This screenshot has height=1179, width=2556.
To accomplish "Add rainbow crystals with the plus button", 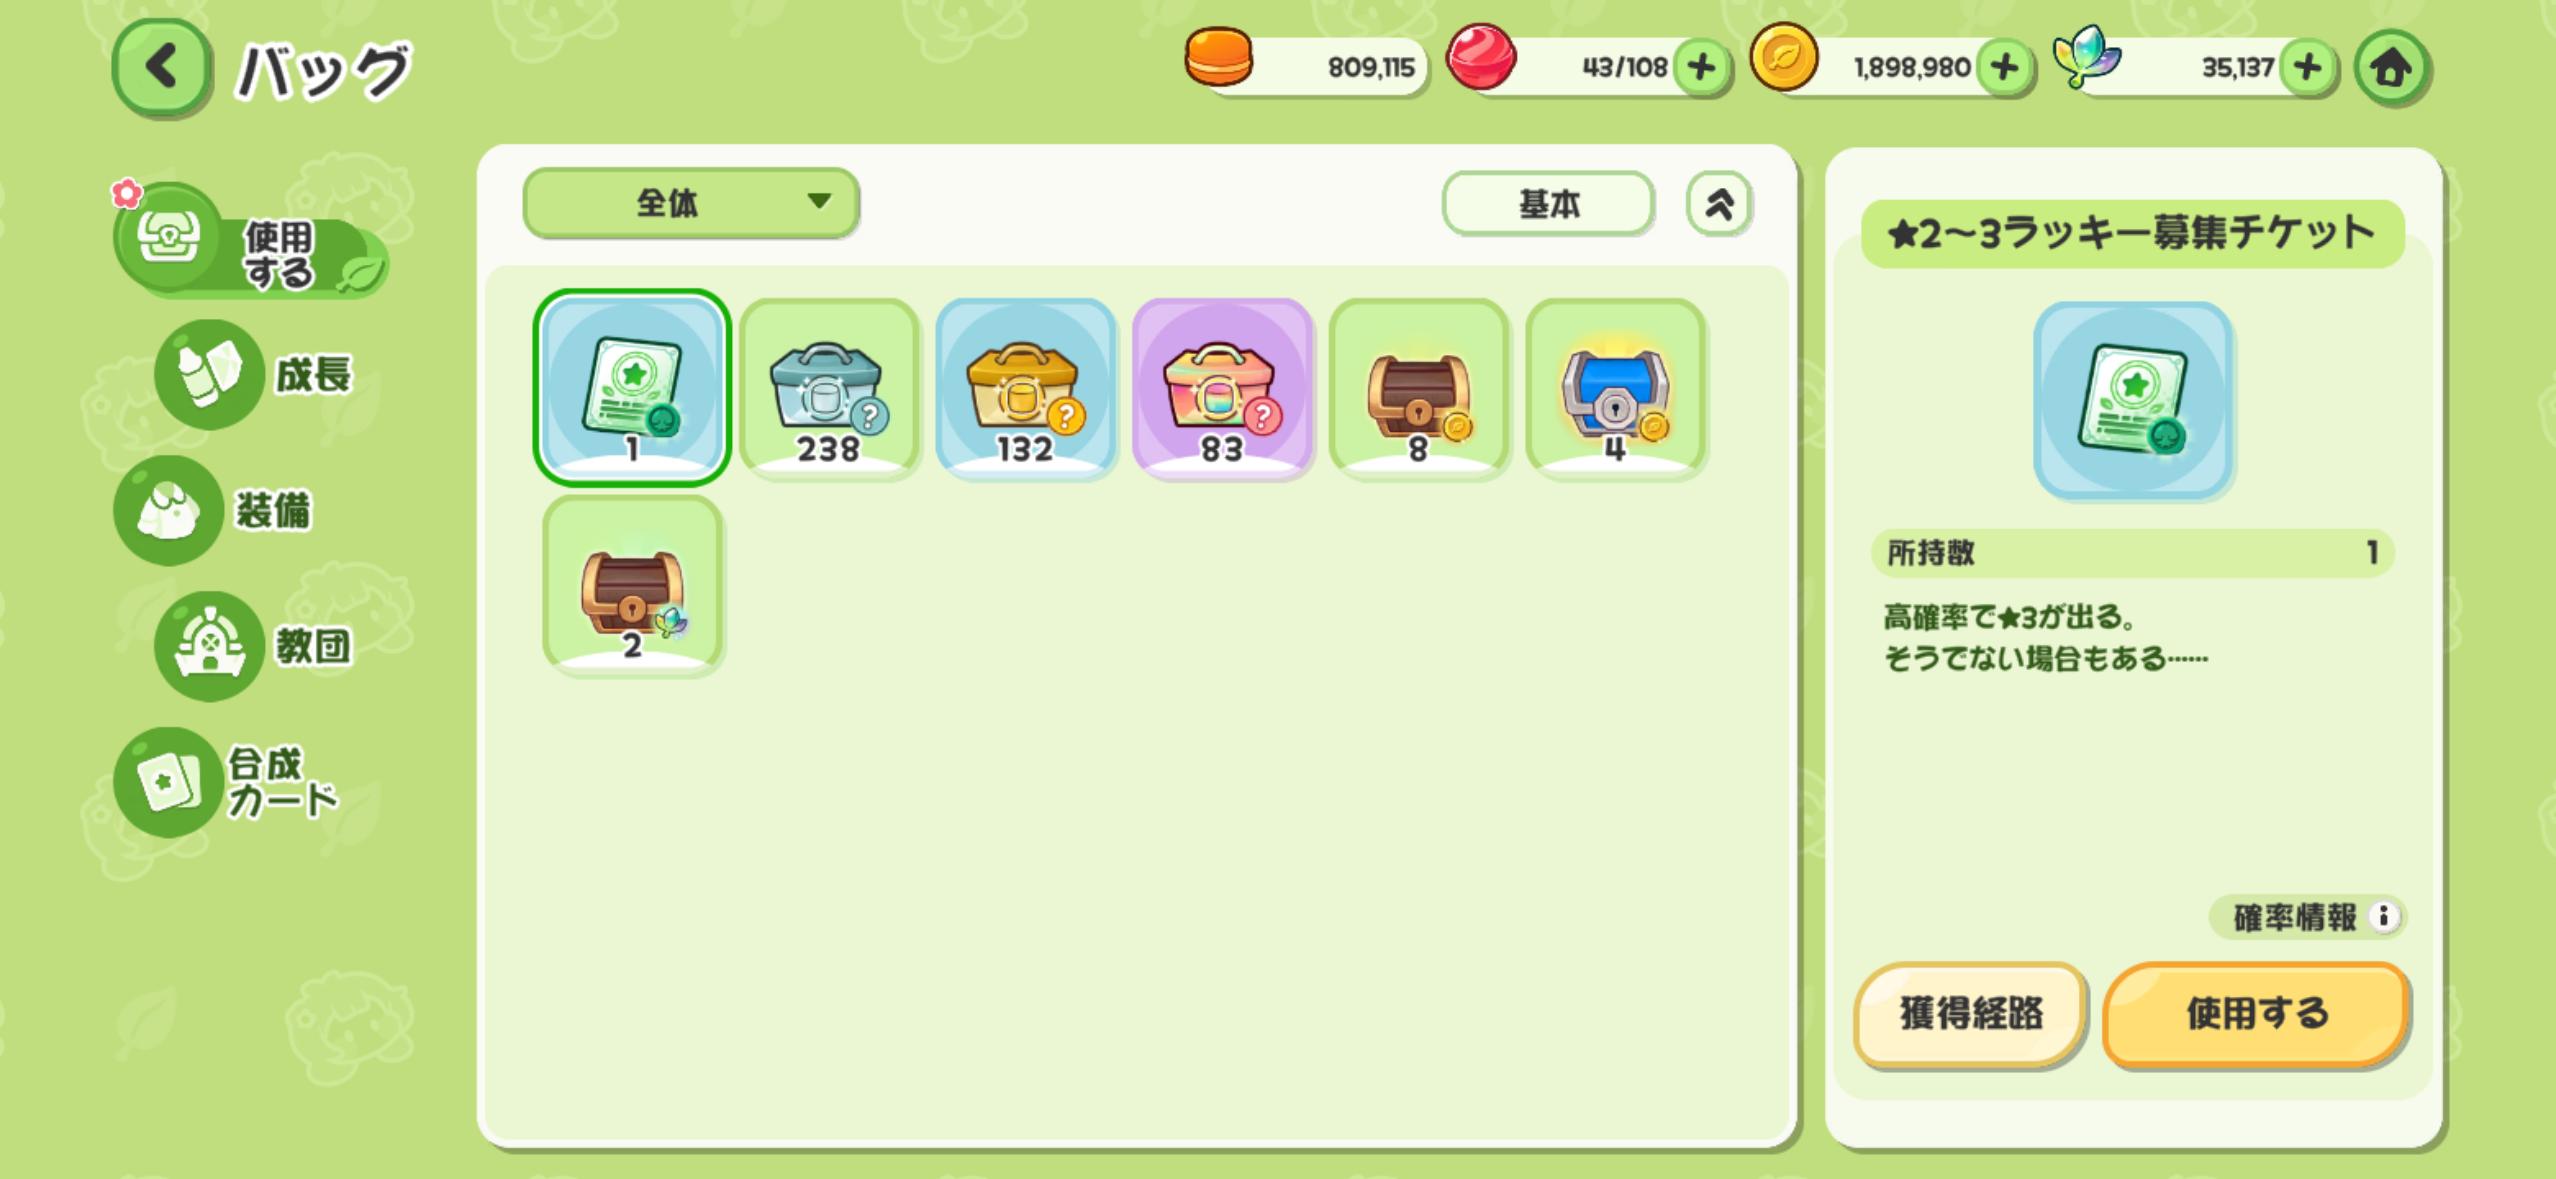I will [2308, 68].
